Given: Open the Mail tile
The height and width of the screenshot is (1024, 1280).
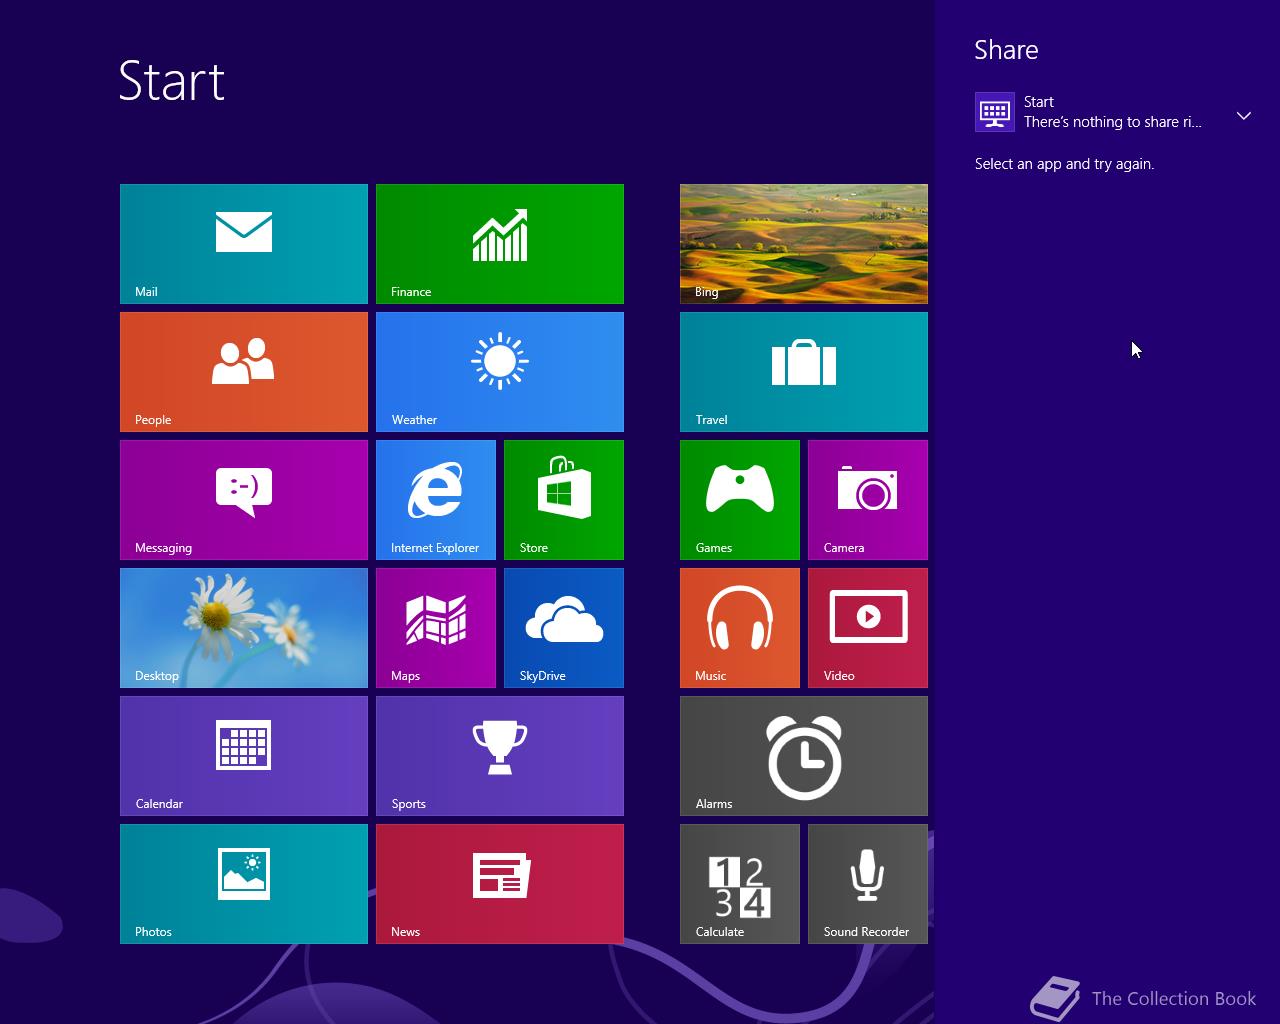Looking at the screenshot, I should point(244,244).
